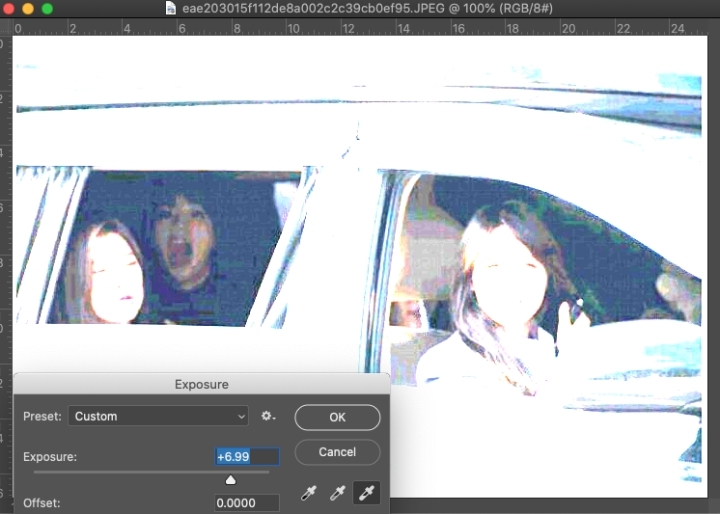Image resolution: width=720 pixels, height=514 pixels.
Task: Click the ruler origin corner box
Action: tap(6, 28)
